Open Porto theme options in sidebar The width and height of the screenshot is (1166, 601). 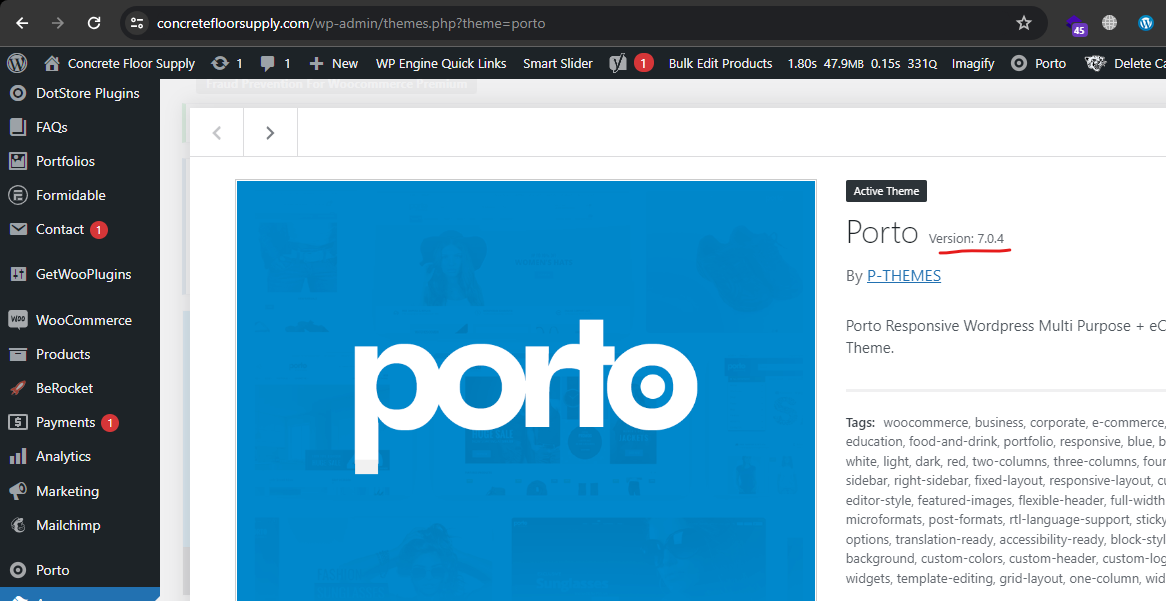pyautogui.click(x=80, y=571)
